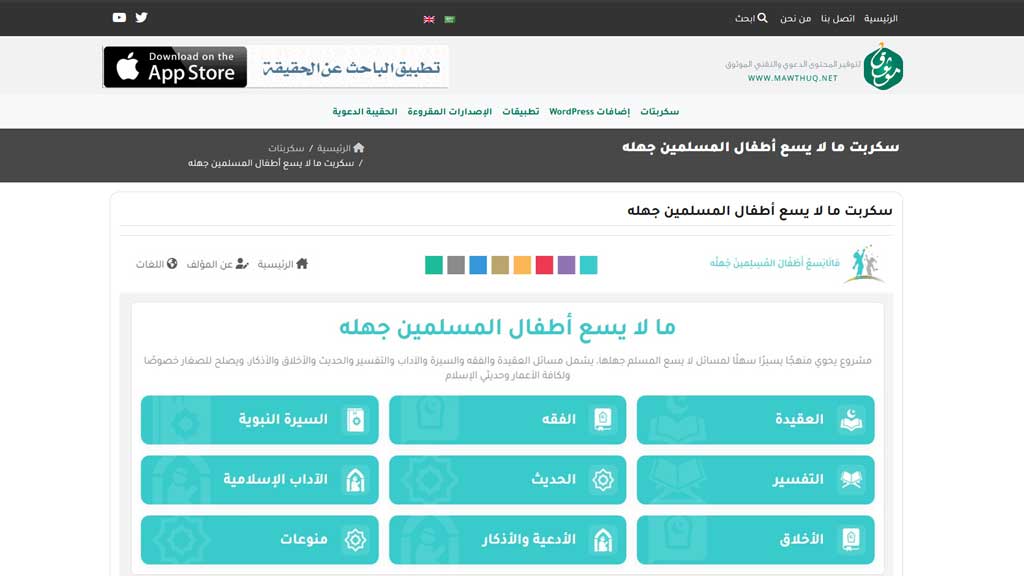Open the Twitter icon in the top bar
This screenshot has height=576, width=1024.
point(140,17)
